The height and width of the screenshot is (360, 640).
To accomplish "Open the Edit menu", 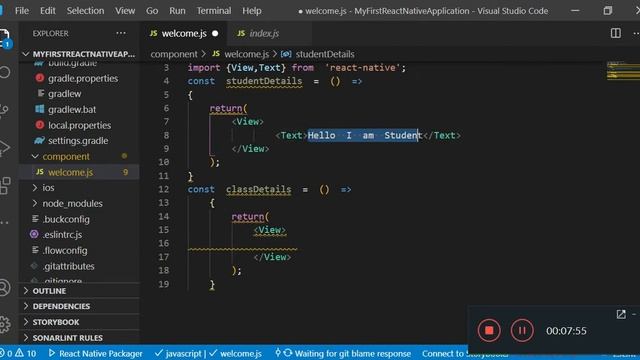I will click(x=48, y=11).
